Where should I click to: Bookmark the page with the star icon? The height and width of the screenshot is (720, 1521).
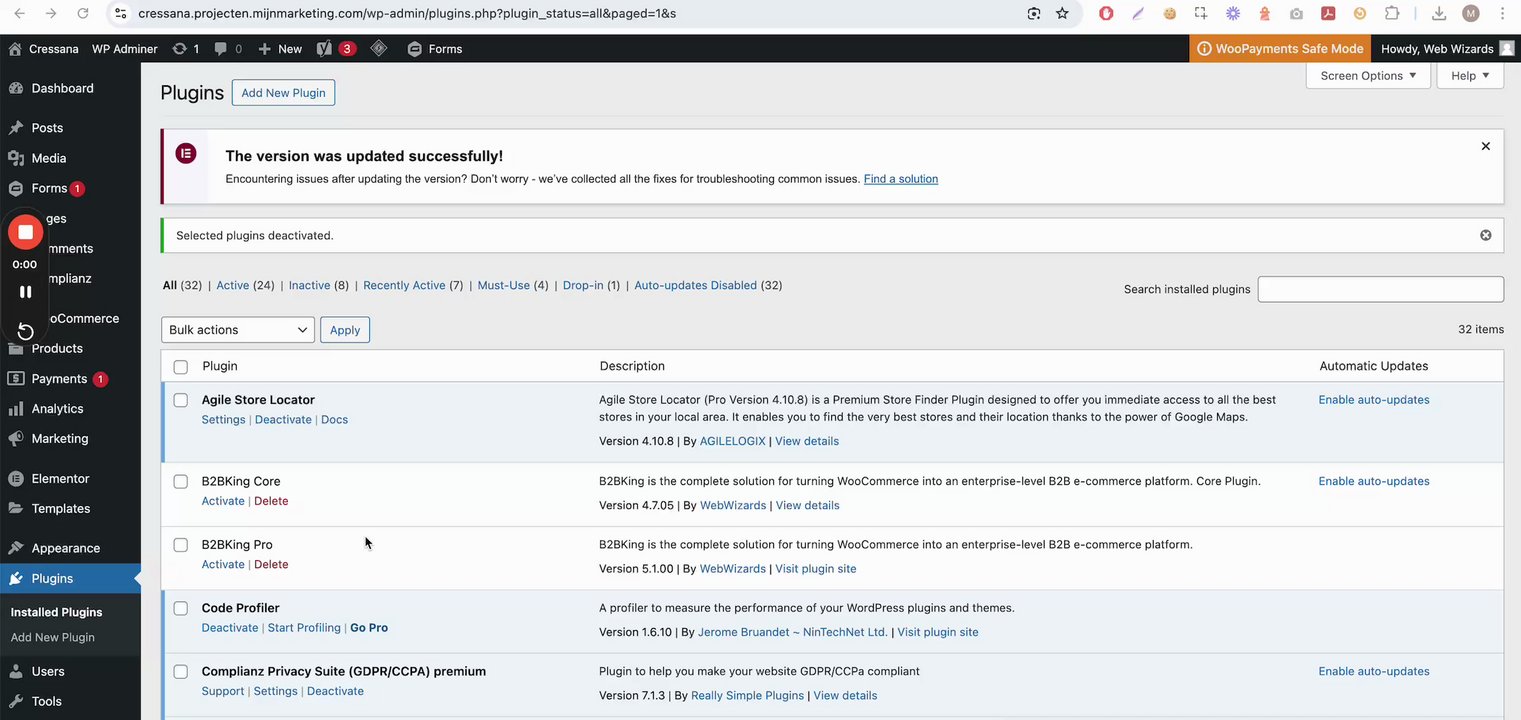tap(1062, 14)
